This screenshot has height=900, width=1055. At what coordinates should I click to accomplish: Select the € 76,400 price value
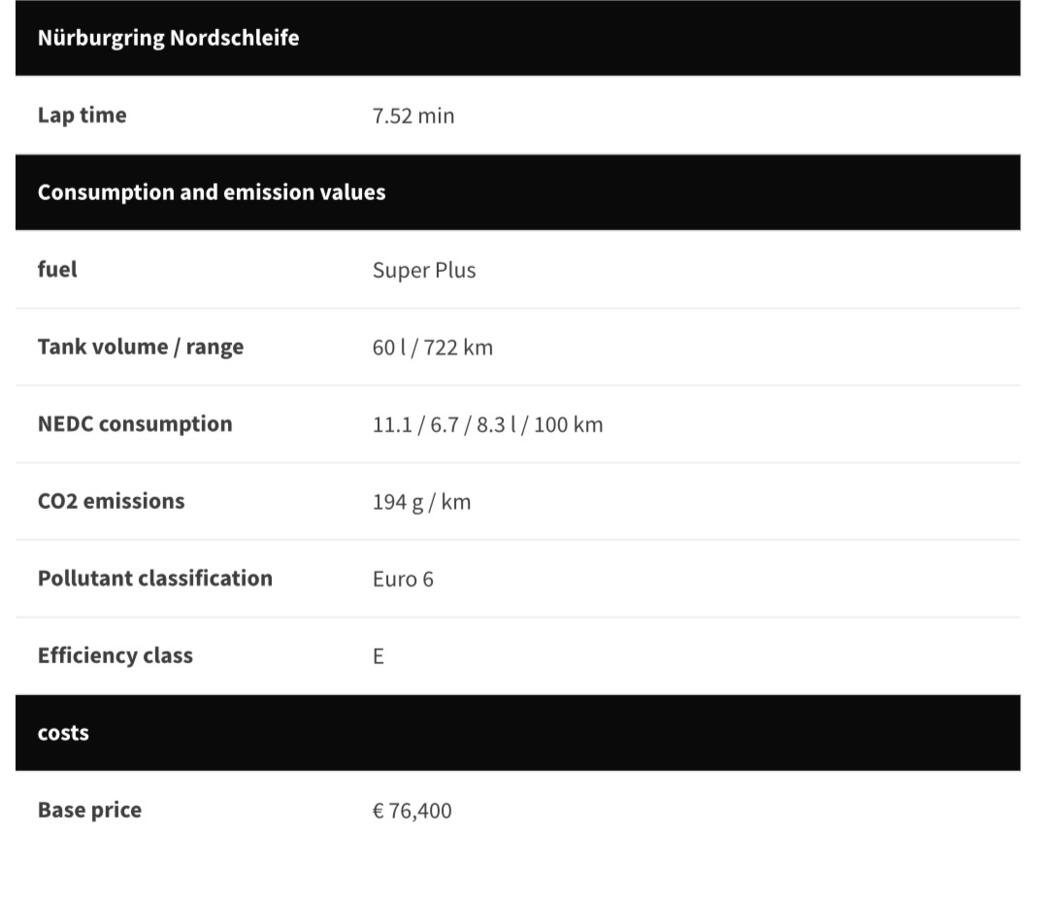coord(412,811)
